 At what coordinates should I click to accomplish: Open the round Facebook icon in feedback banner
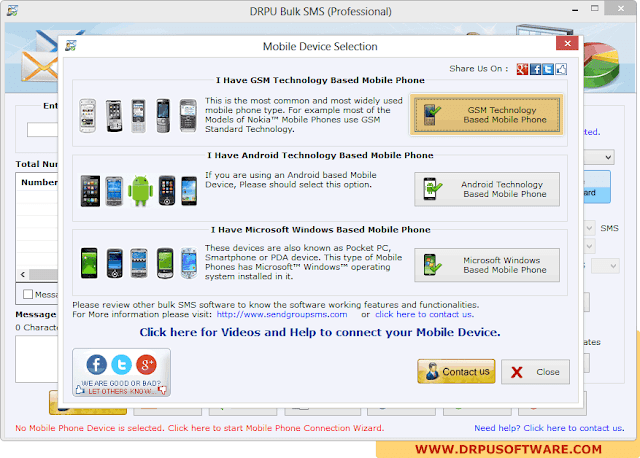tap(97, 365)
